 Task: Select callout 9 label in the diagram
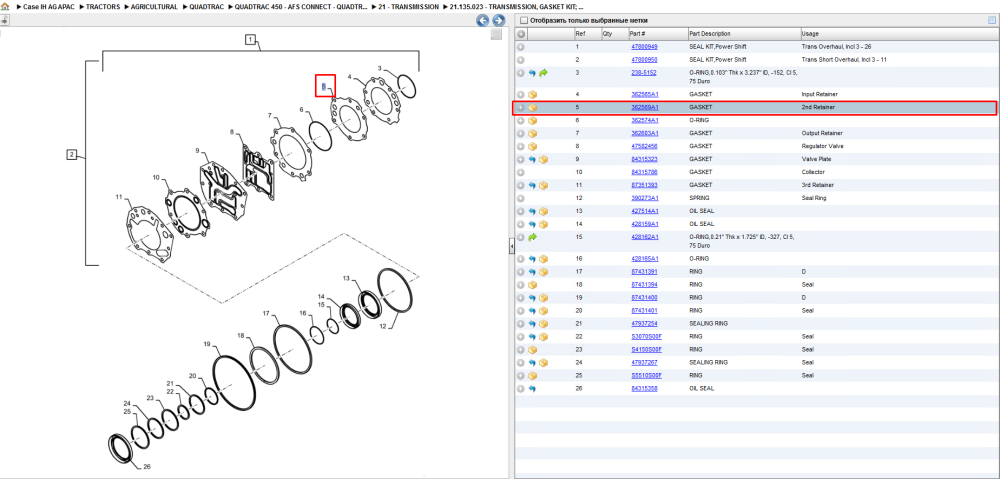point(198,151)
